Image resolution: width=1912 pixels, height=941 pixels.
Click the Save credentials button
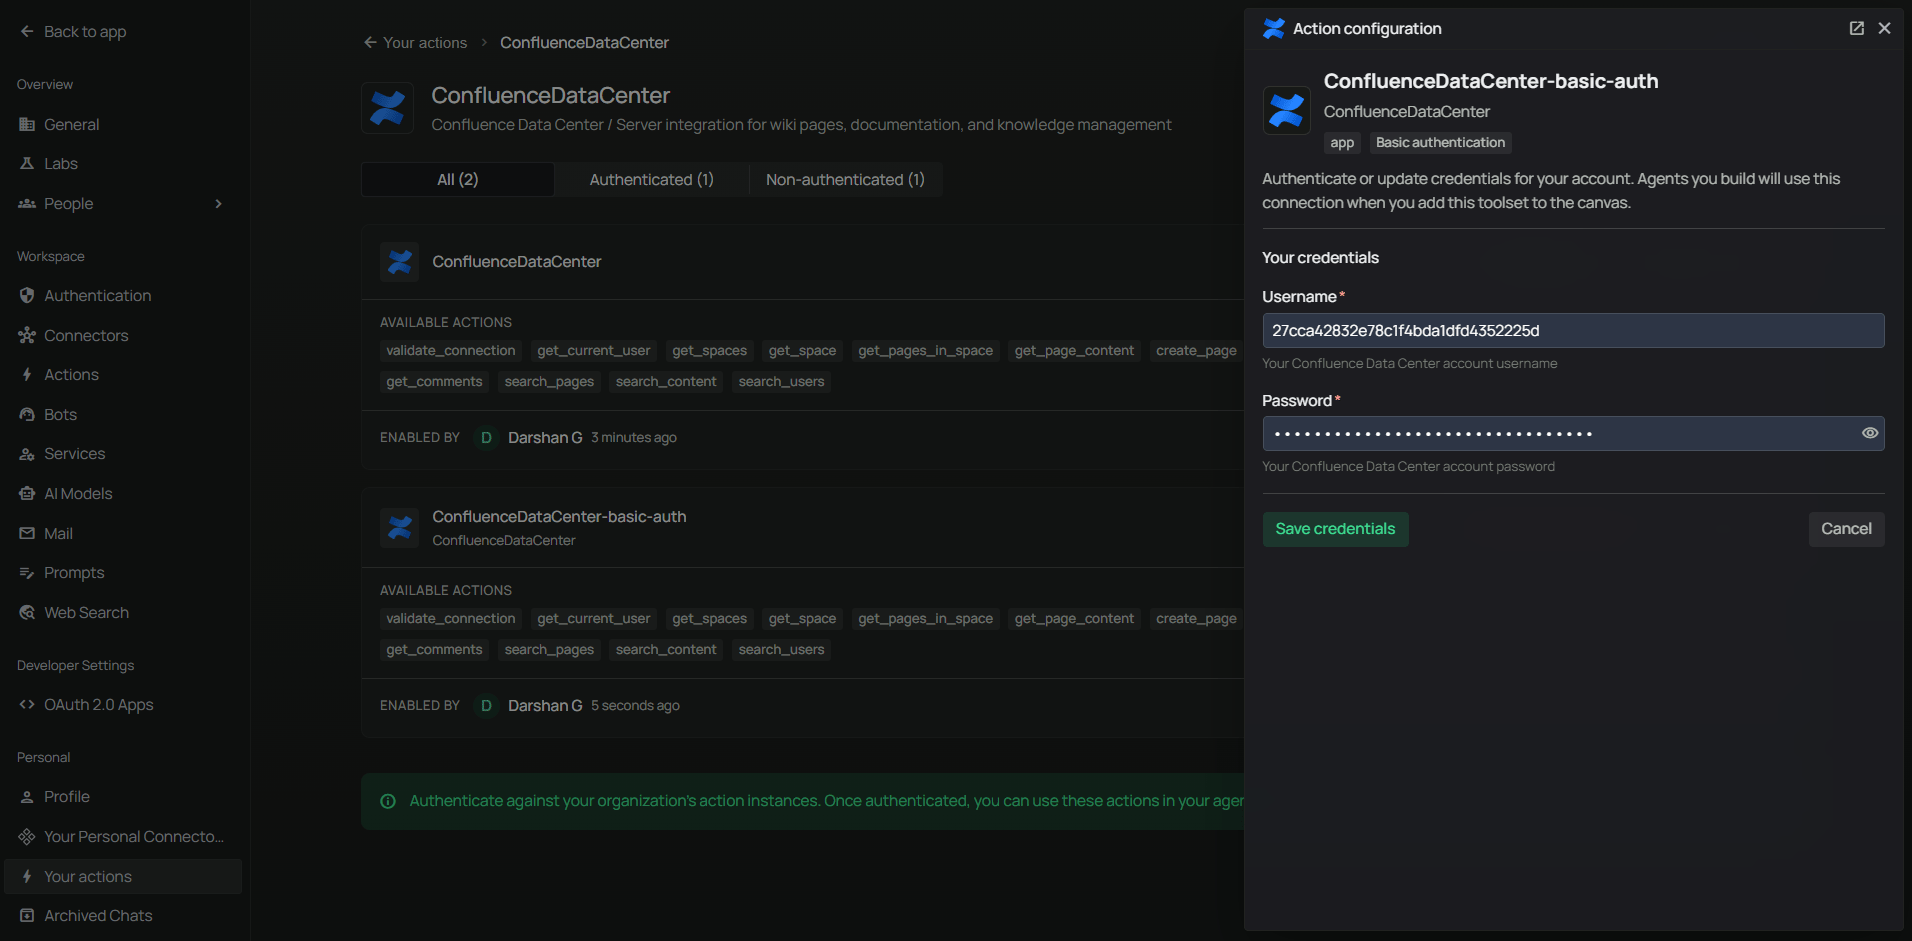(1335, 529)
